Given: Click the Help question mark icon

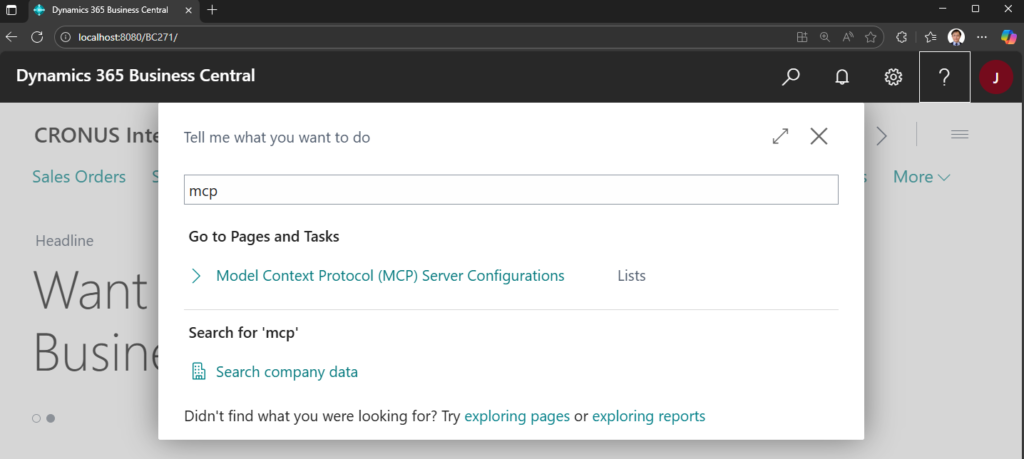Looking at the screenshot, I should [944, 77].
